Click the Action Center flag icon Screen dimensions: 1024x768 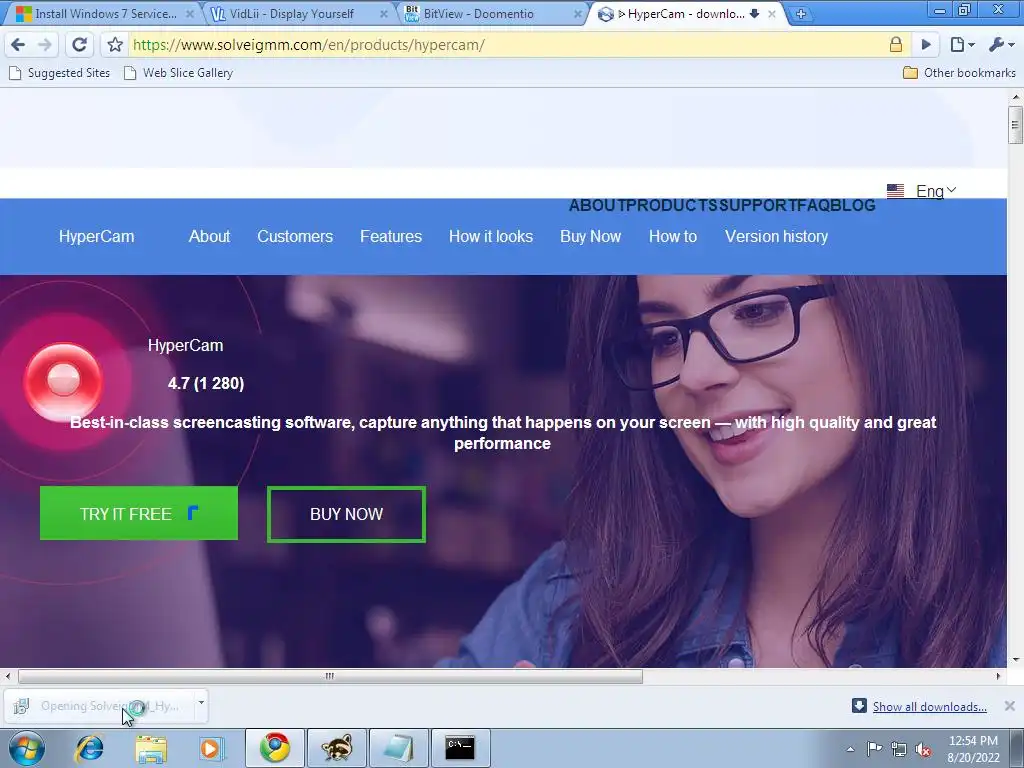coord(874,748)
